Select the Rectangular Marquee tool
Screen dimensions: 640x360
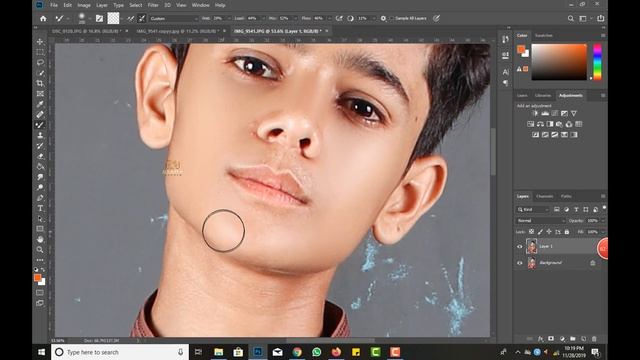(x=40, y=52)
